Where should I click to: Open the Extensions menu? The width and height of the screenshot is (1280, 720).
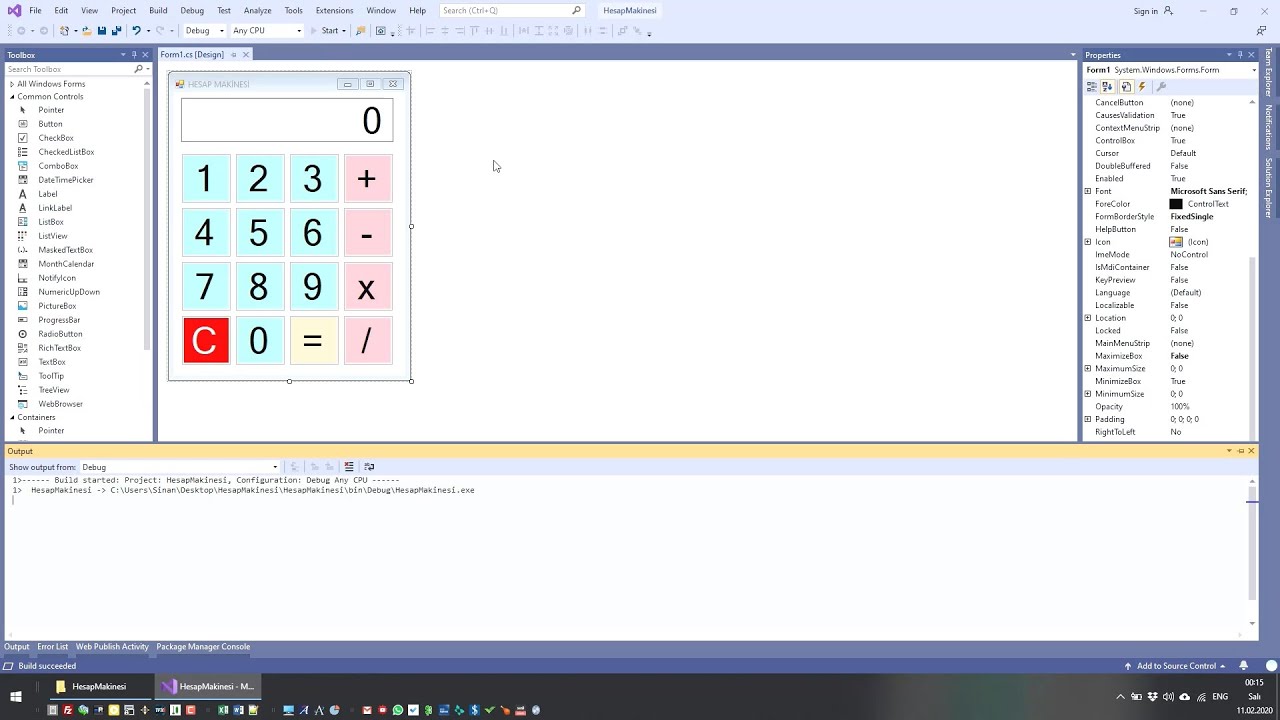pos(334,11)
